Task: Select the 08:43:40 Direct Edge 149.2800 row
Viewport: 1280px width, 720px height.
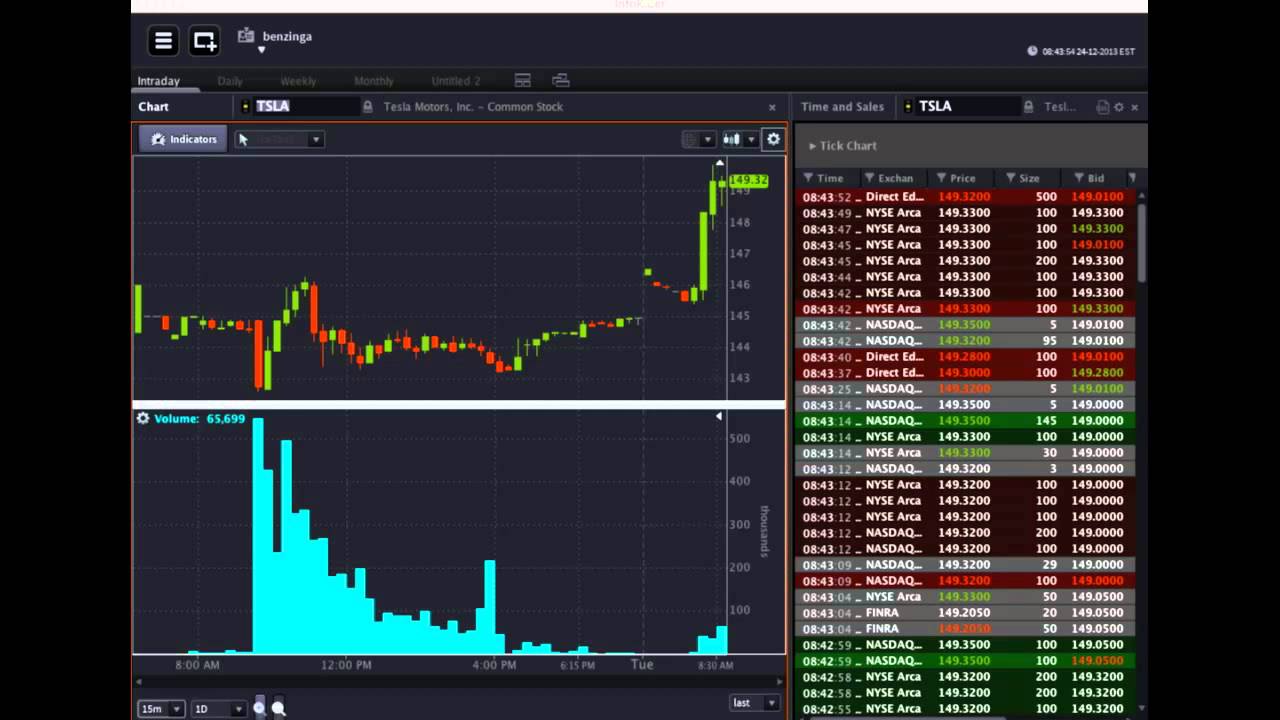Action: tap(966, 357)
